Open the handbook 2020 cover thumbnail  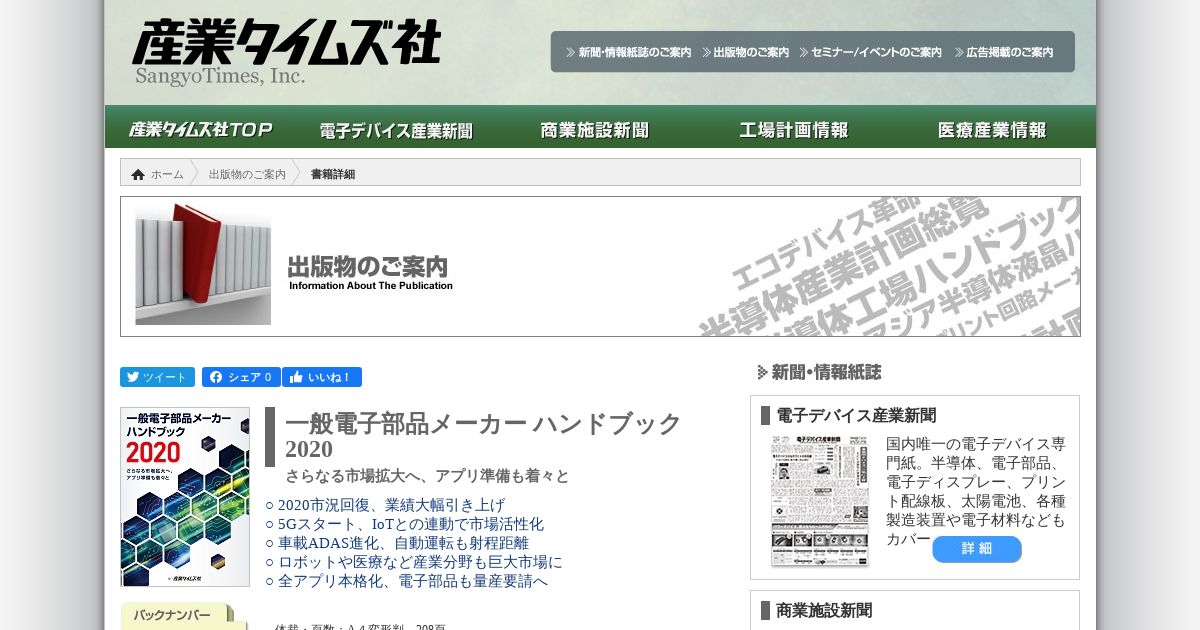pos(185,497)
